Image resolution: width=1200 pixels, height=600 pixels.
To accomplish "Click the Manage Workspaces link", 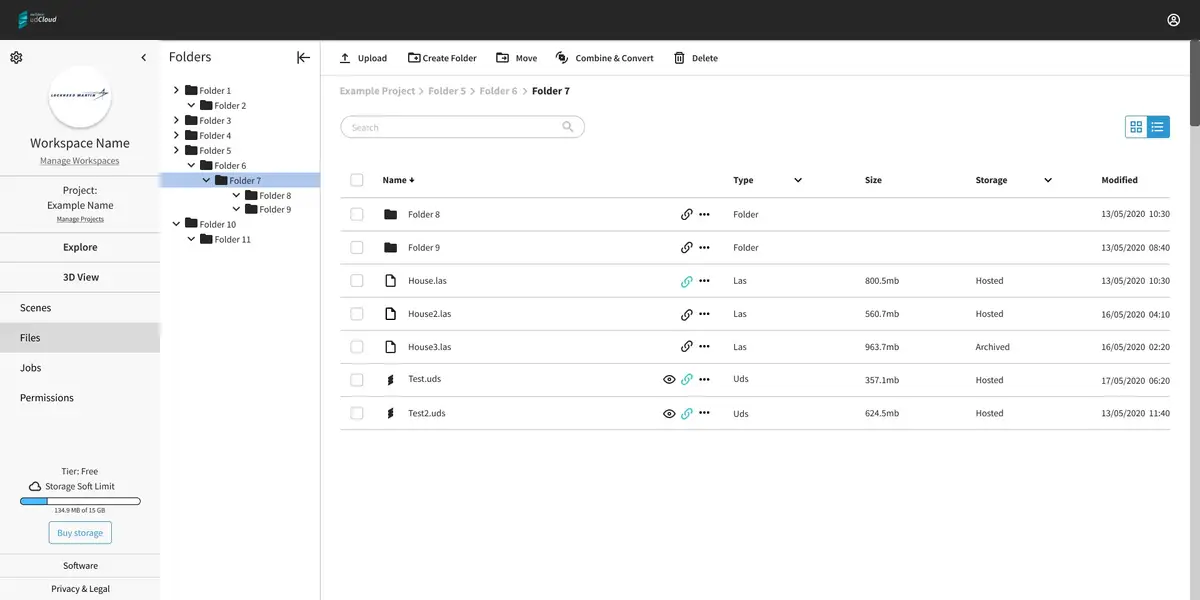I will [x=80, y=161].
